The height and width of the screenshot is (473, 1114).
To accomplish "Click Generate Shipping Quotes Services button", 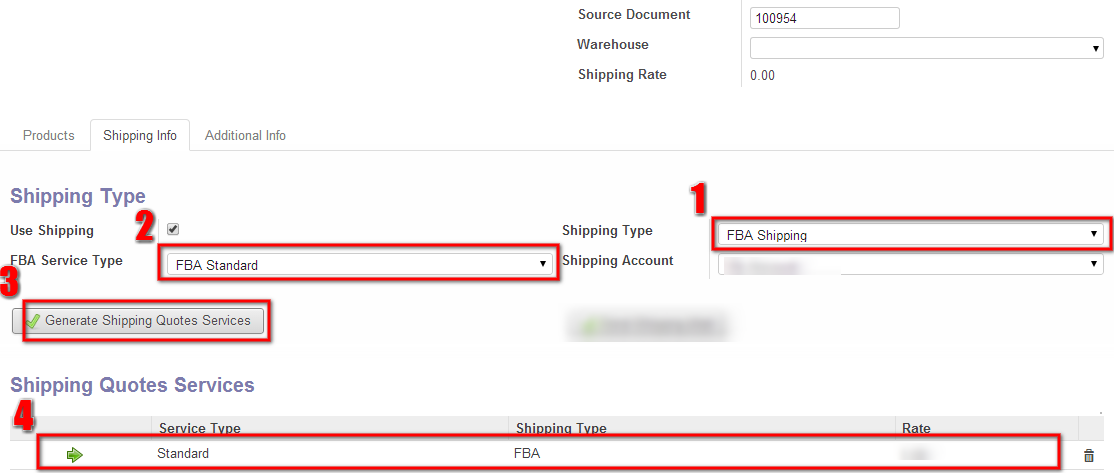I will click(x=139, y=321).
